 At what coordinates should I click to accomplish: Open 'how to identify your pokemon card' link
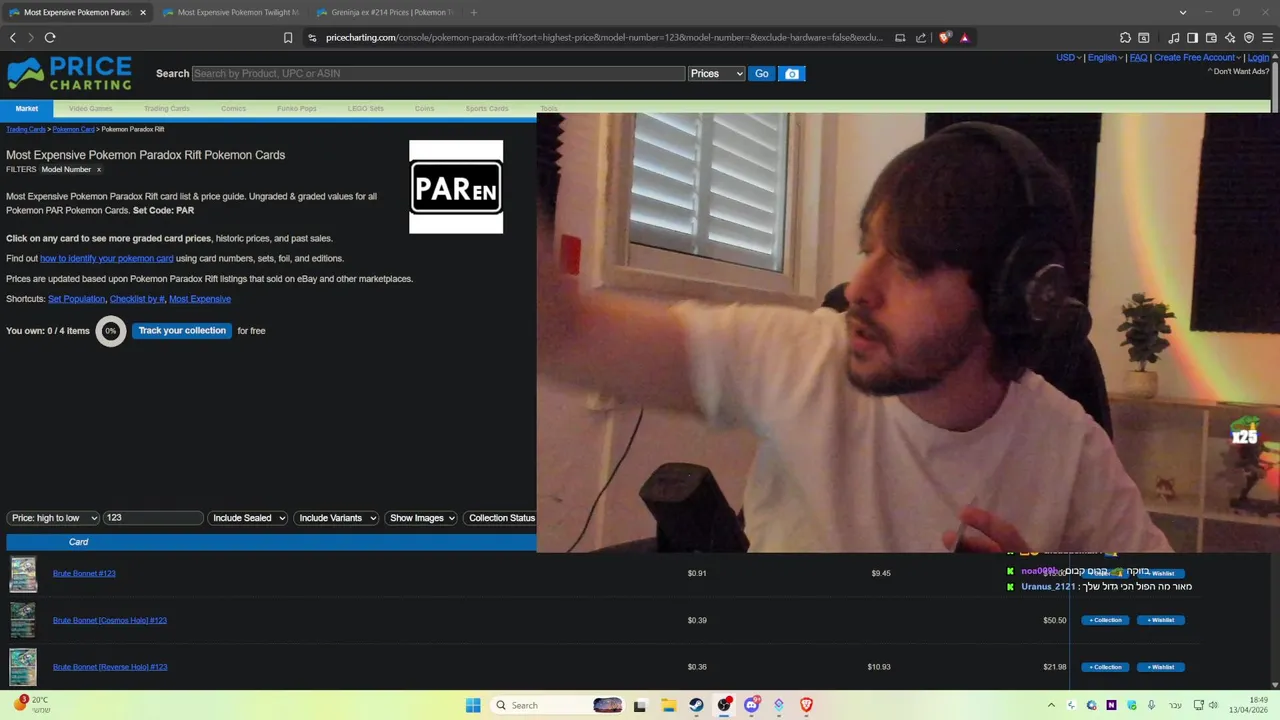107,259
